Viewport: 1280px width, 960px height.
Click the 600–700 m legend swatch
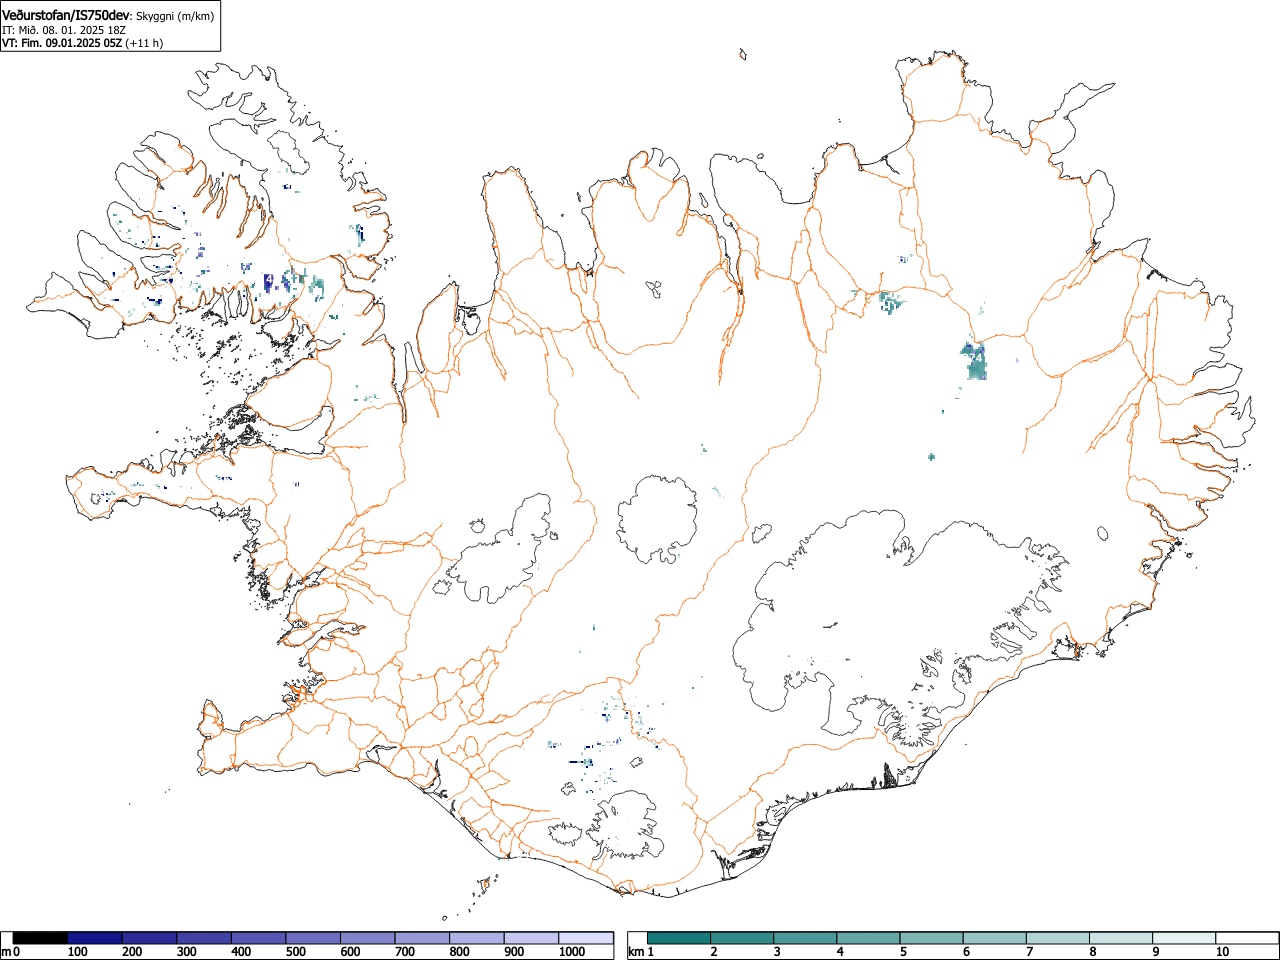367,938
